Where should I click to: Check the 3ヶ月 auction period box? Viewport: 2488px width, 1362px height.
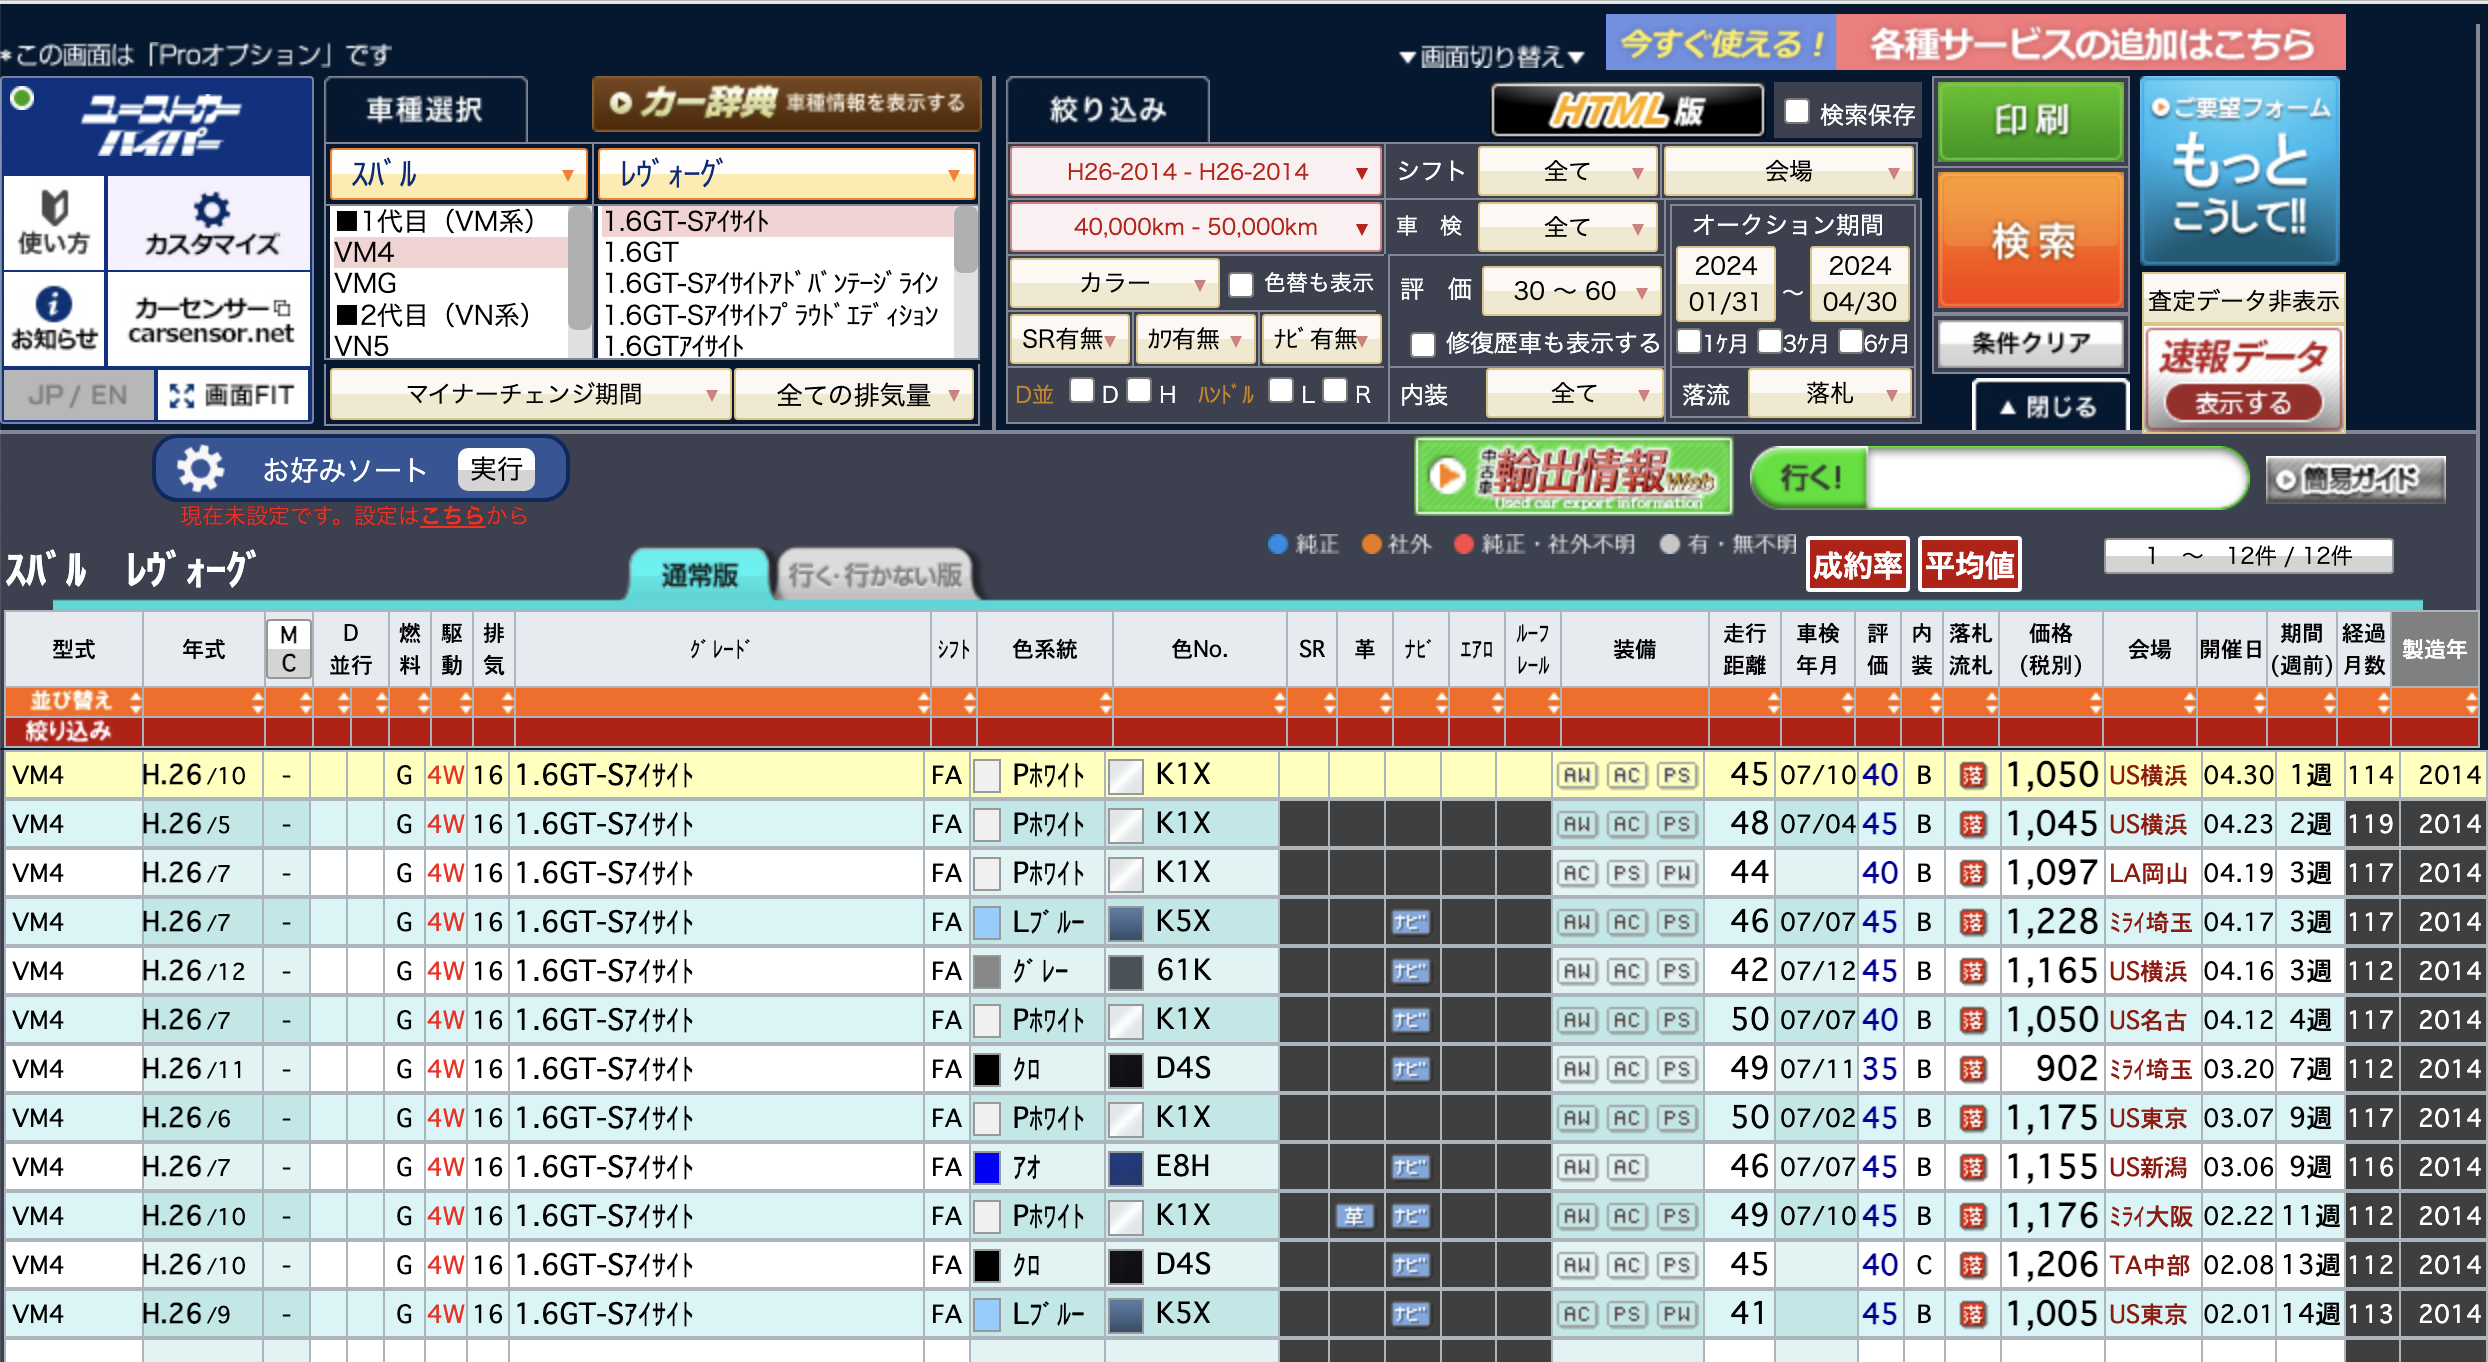(x=1770, y=342)
